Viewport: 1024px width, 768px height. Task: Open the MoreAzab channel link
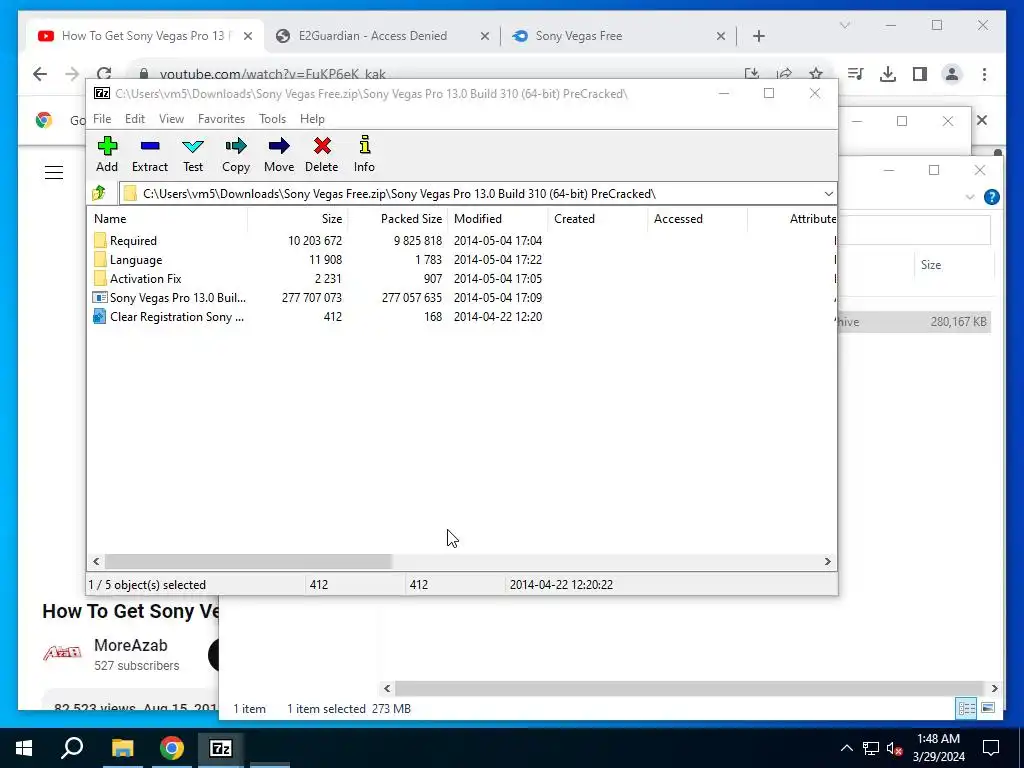click(x=131, y=645)
